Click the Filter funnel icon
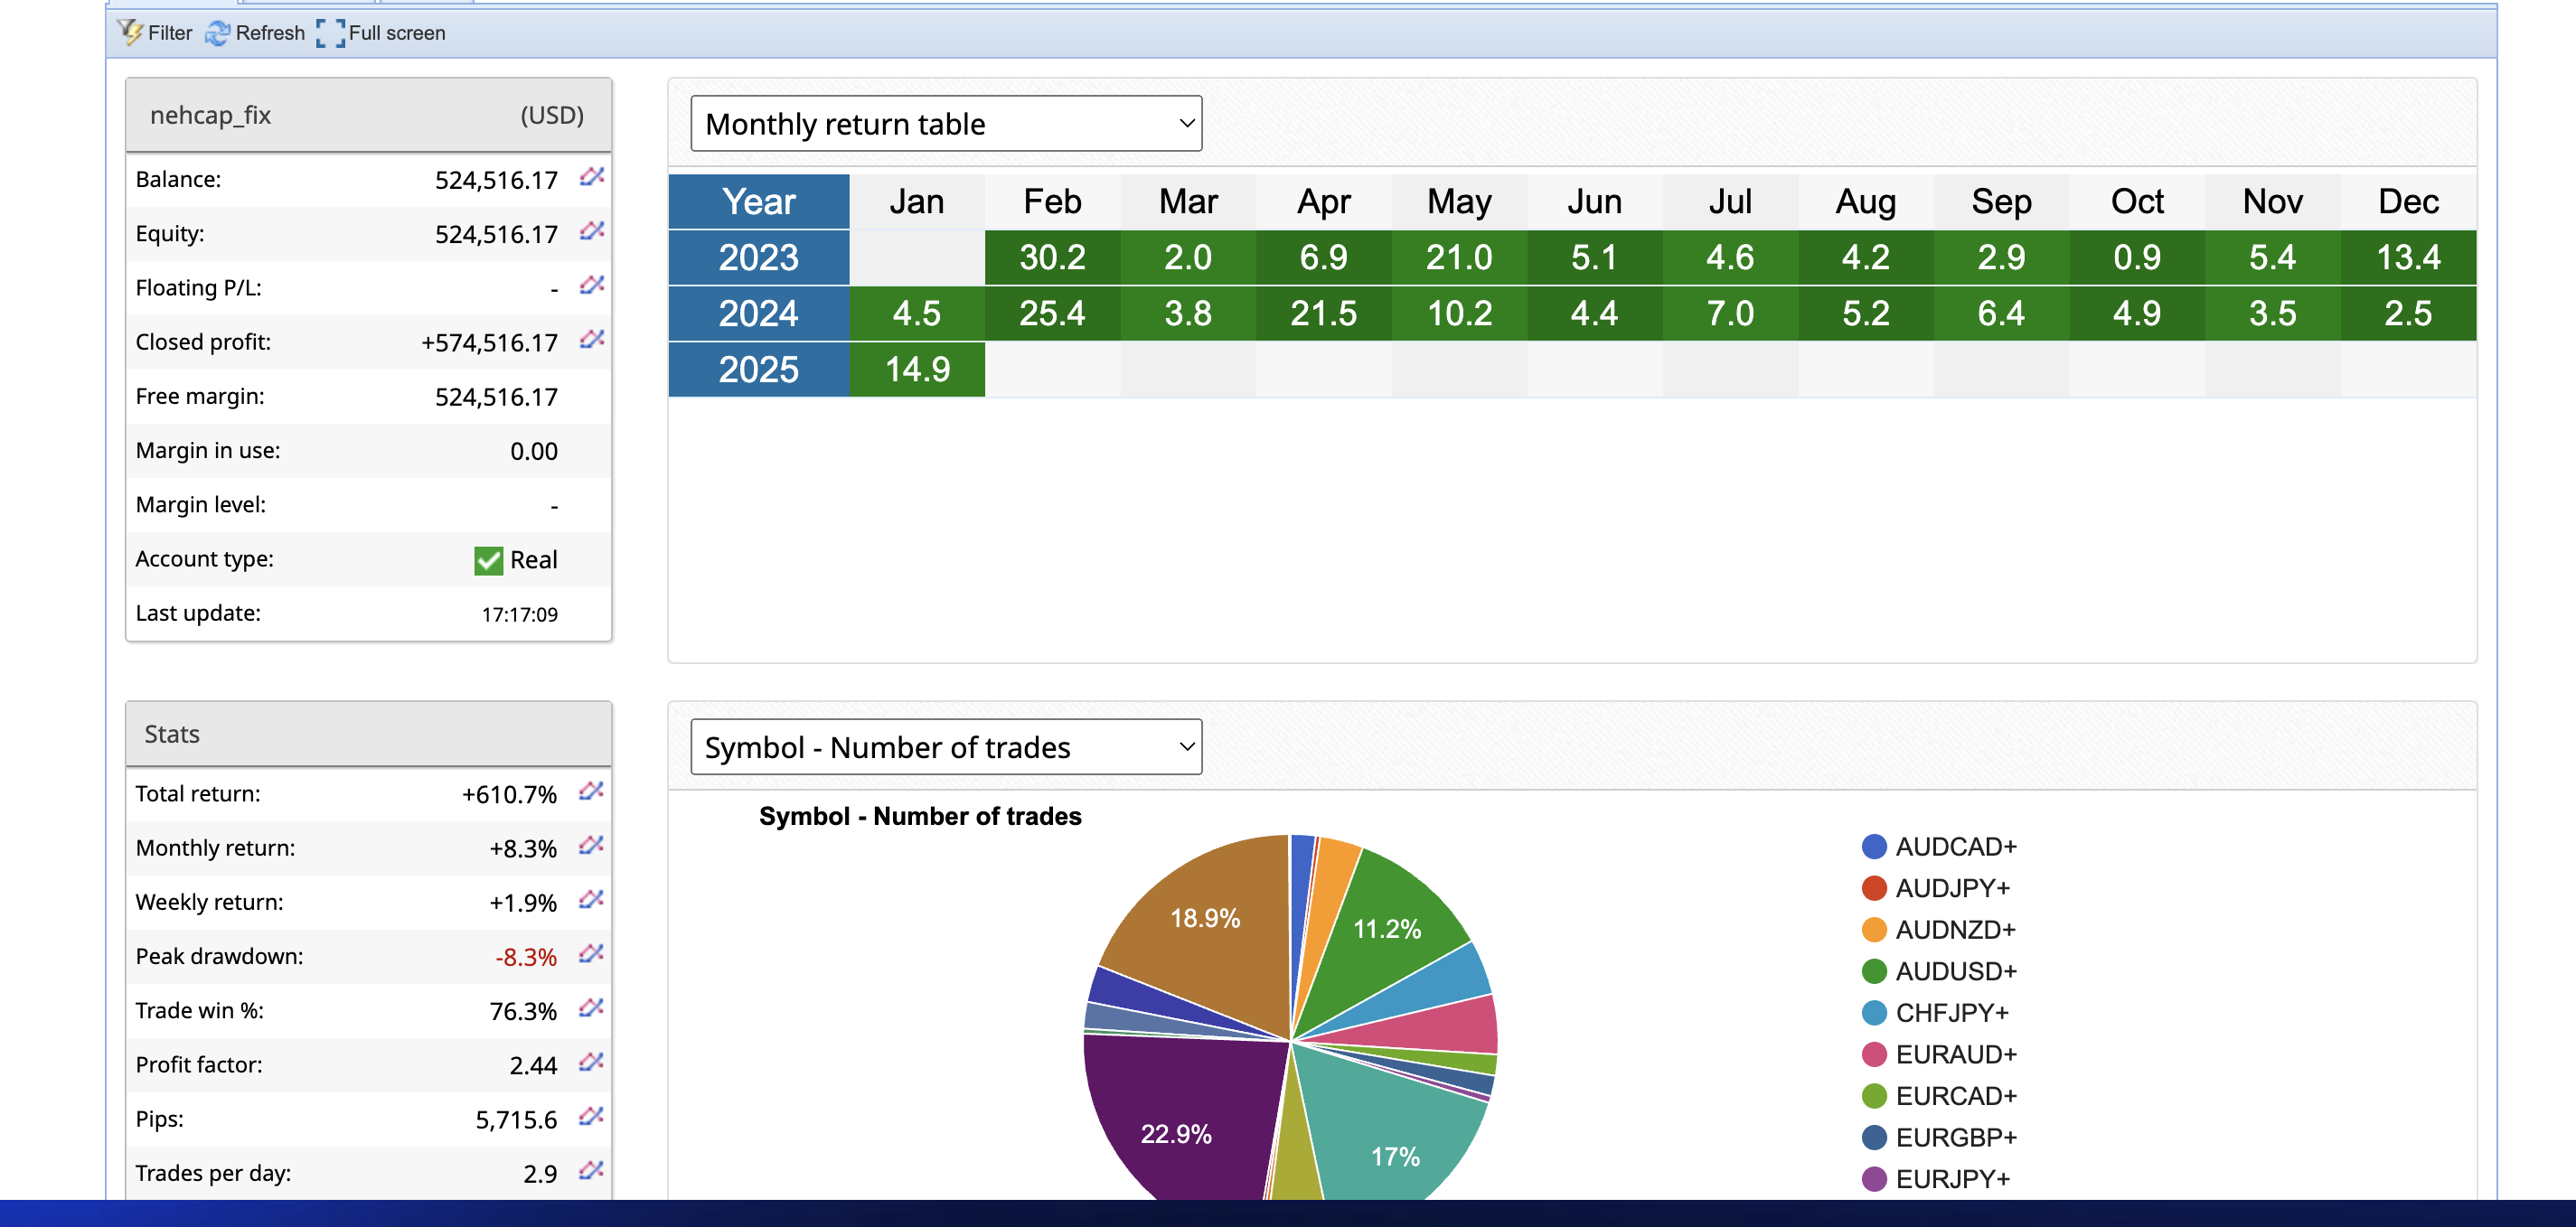The height and width of the screenshot is (1227, 2576). click(130, 32)
